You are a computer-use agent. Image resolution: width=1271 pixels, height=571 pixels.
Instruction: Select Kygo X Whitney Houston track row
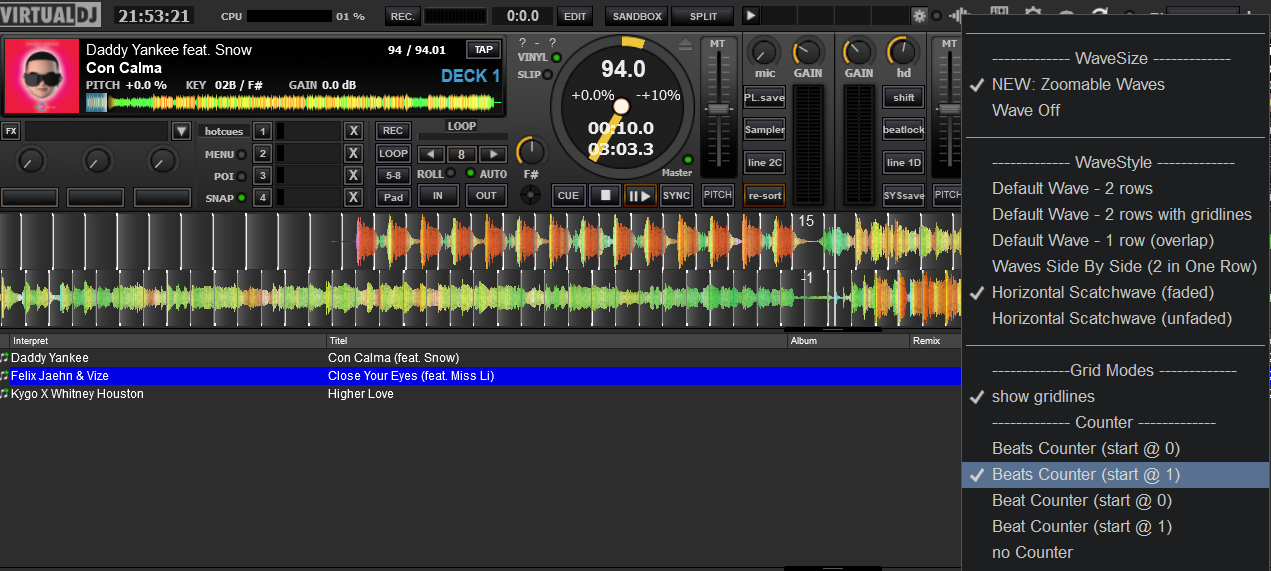(480, 394)
